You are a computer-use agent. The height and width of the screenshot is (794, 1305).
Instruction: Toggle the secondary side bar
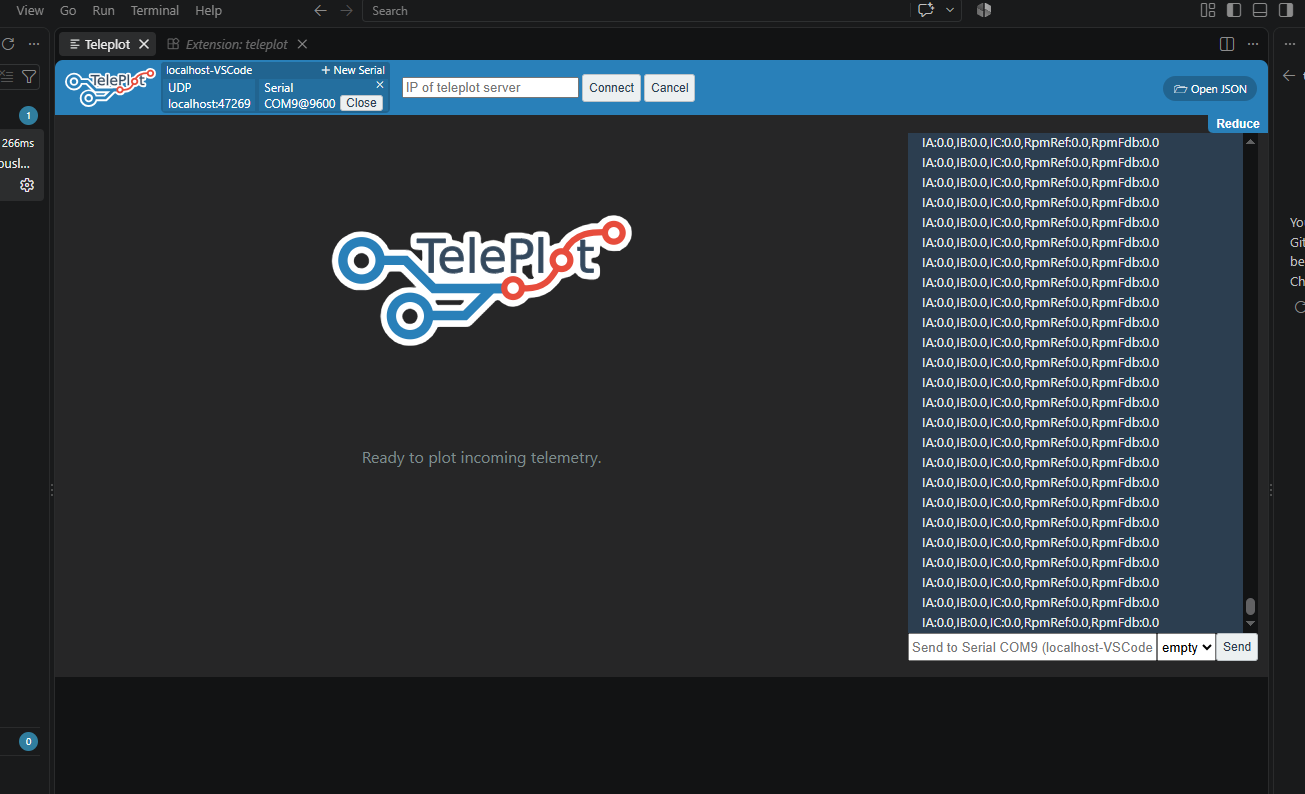point(1286,10)
